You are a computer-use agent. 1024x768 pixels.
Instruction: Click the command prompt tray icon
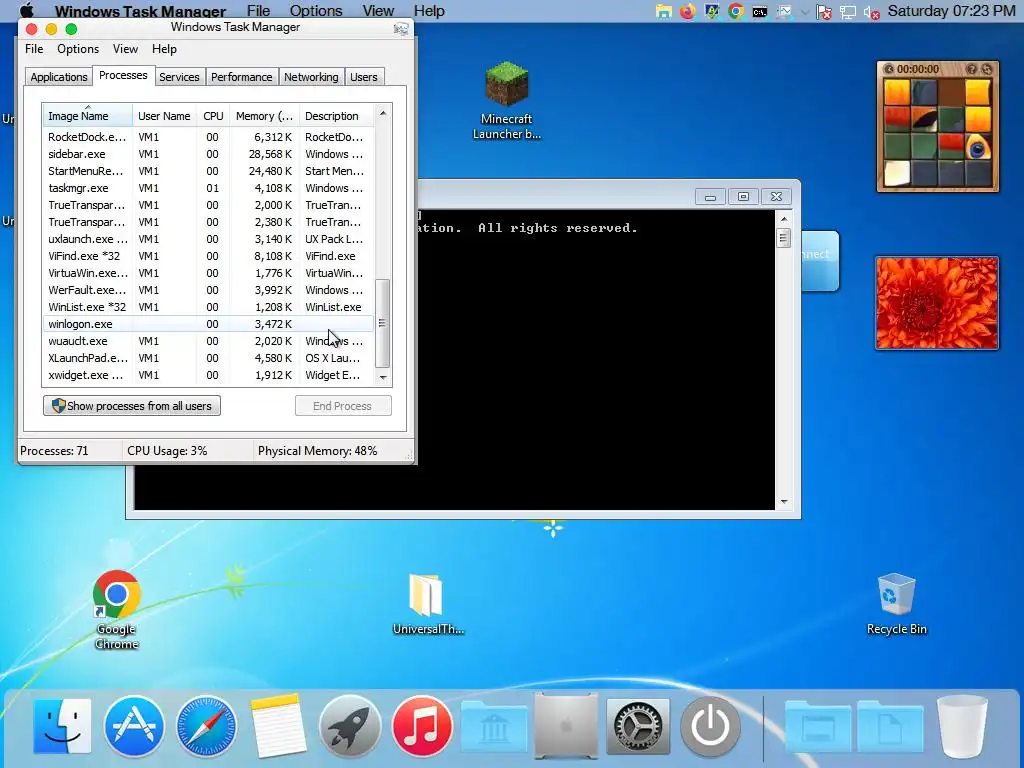pos(760,11)
